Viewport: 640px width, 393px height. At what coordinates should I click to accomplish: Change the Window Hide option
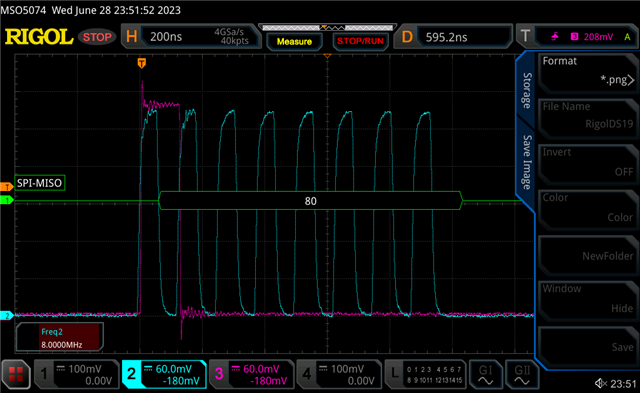587,299
